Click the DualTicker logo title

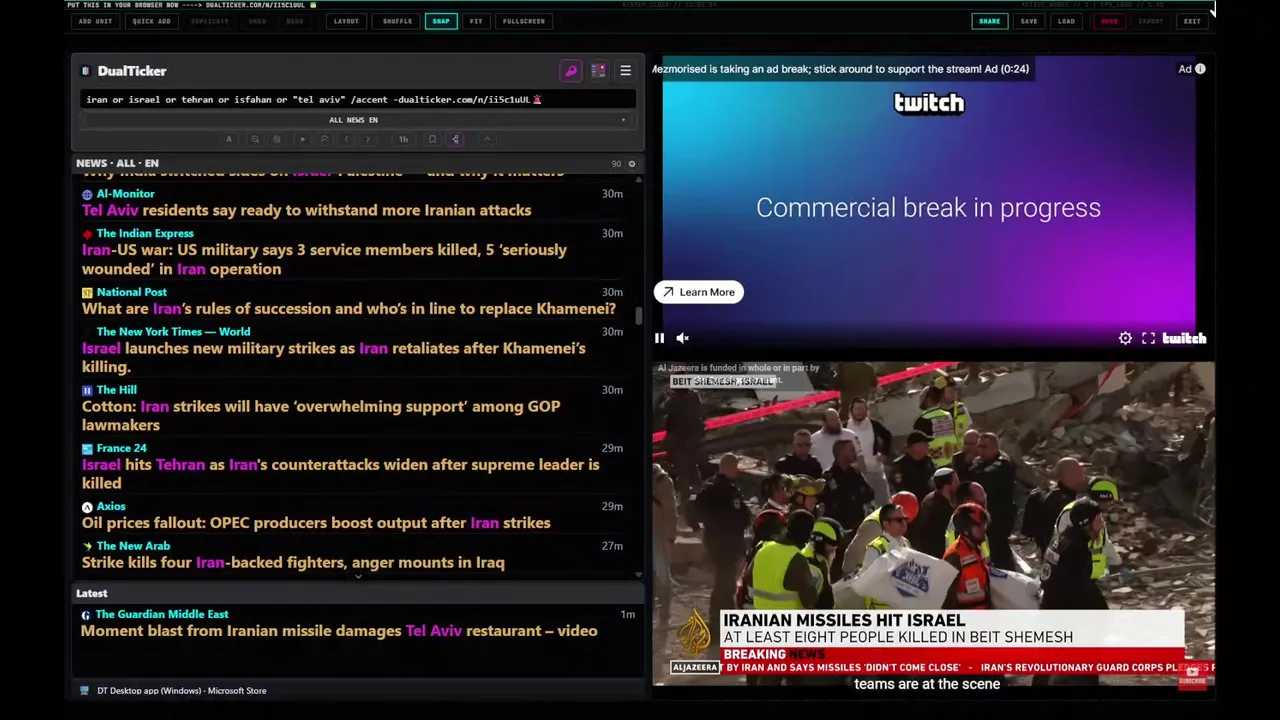point(132,71)
